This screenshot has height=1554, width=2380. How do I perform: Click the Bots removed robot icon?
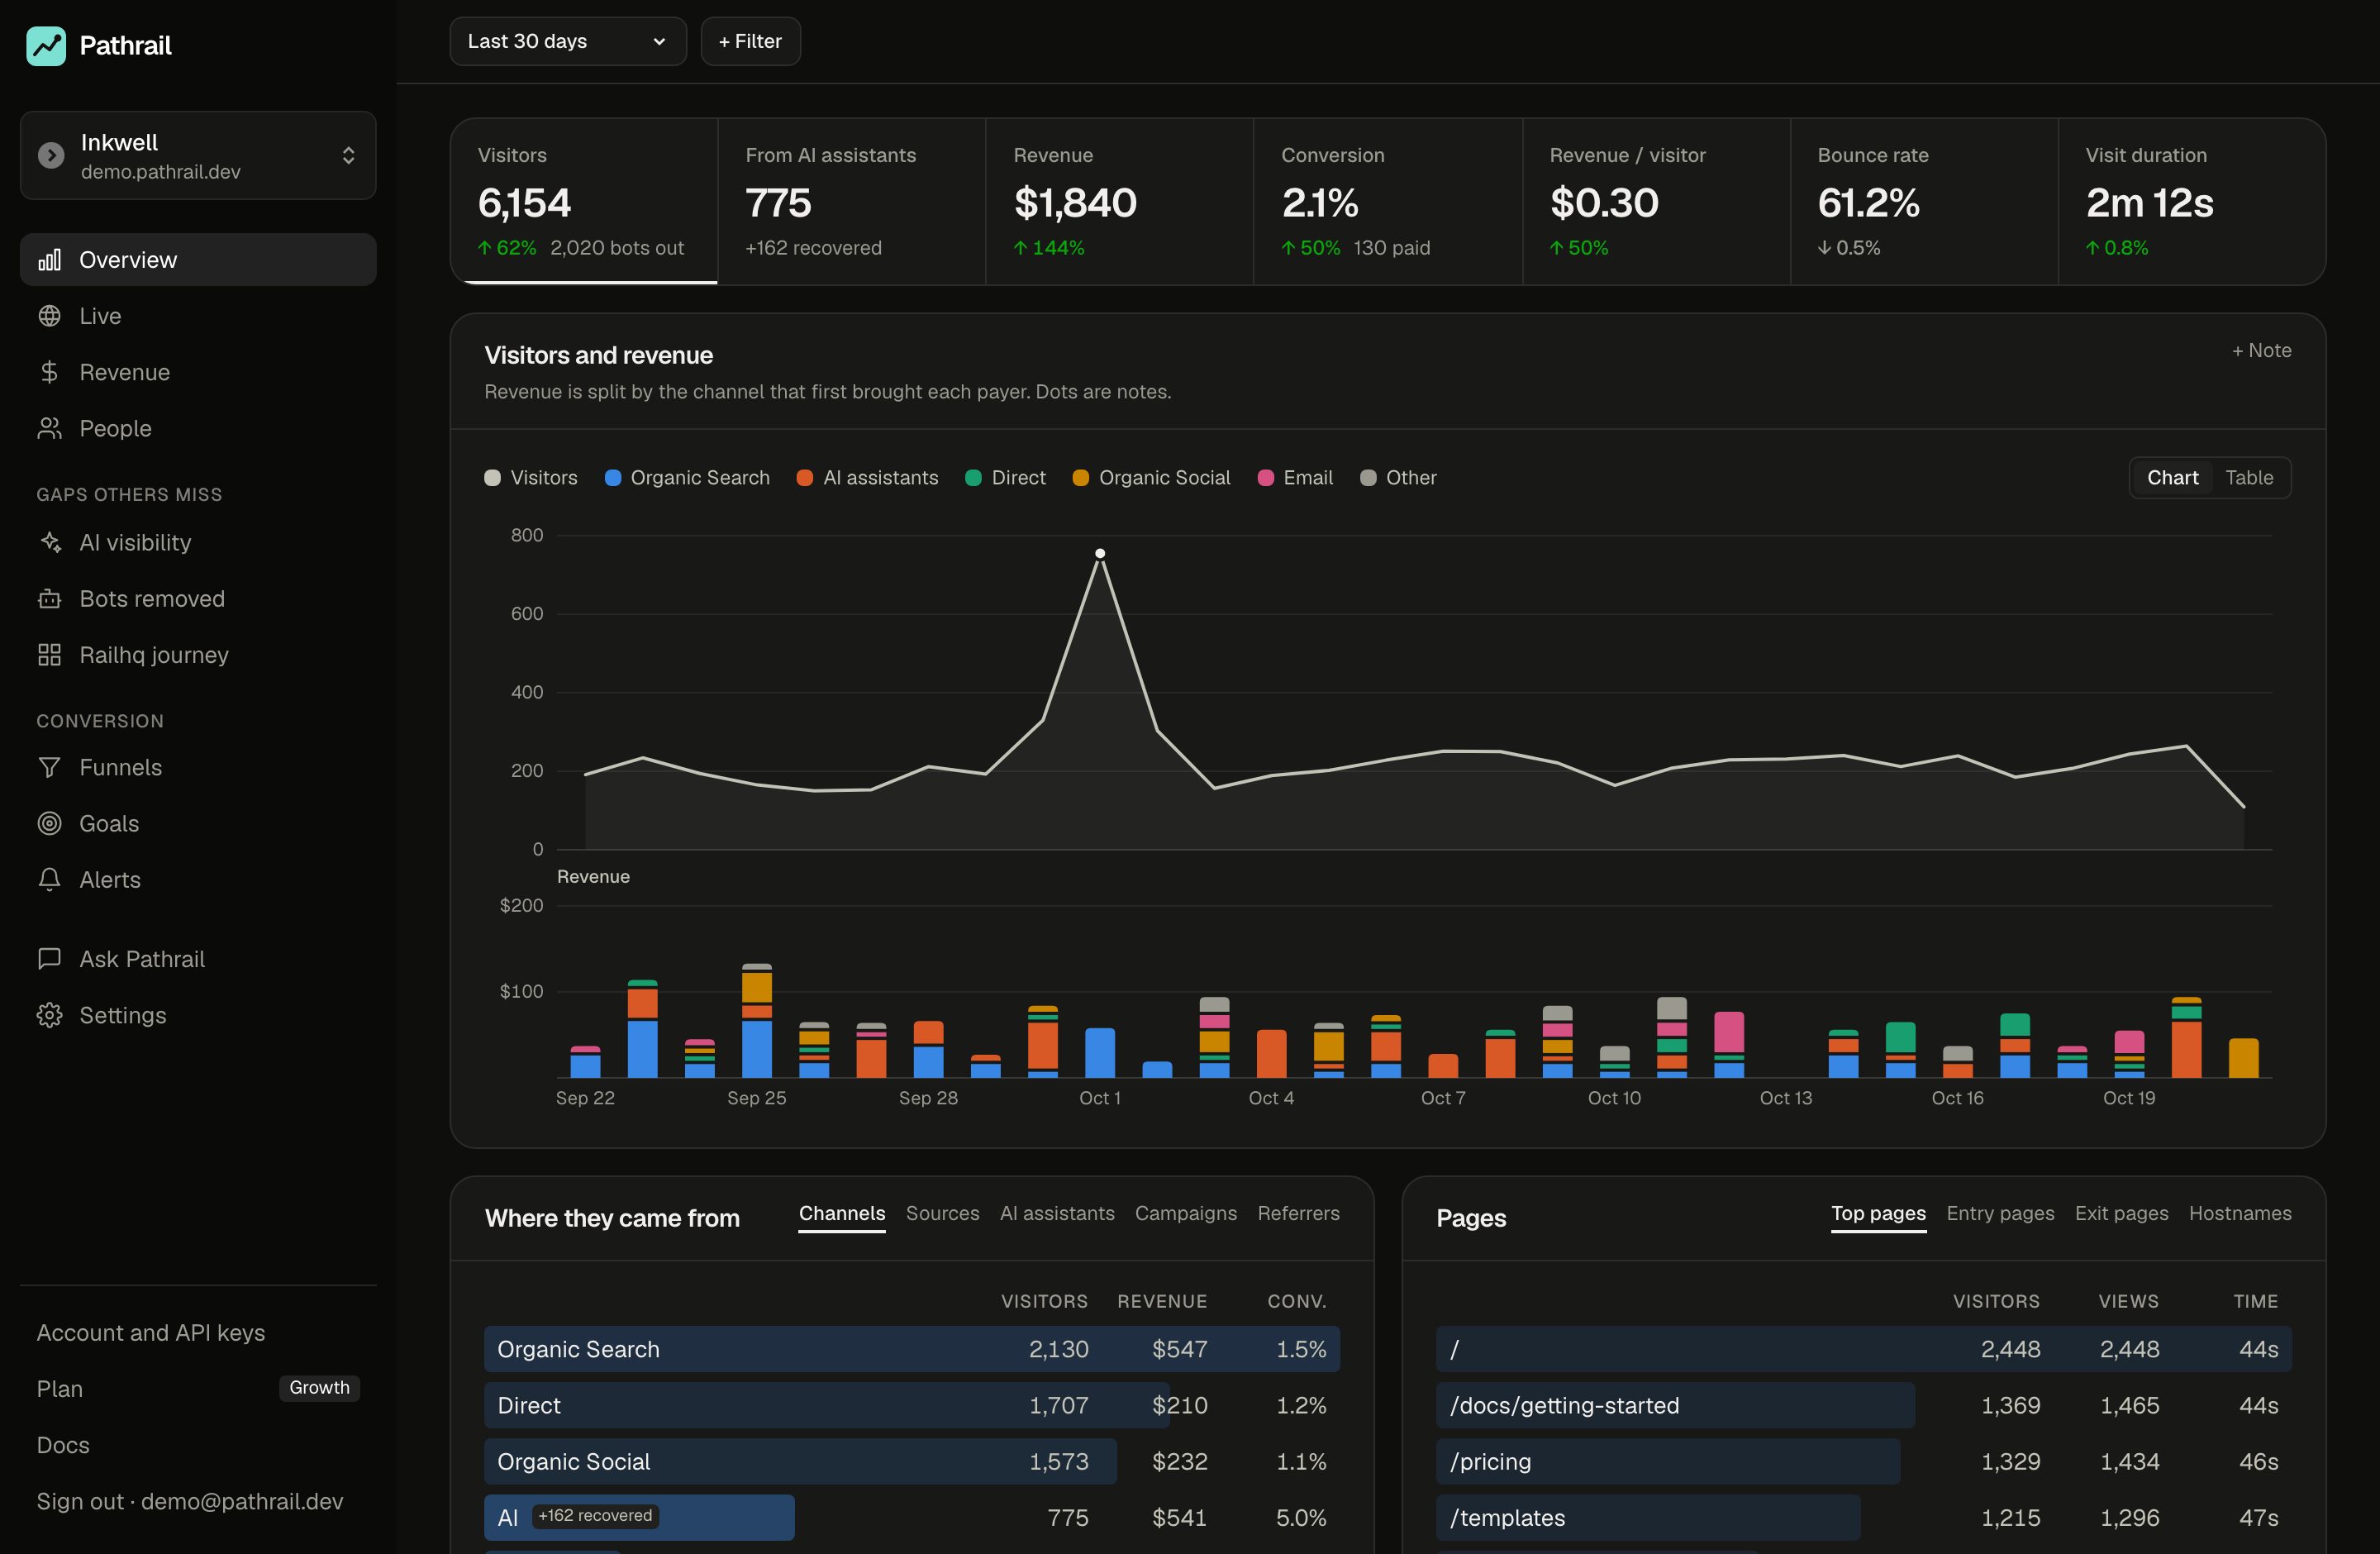[x=49, y=599]
